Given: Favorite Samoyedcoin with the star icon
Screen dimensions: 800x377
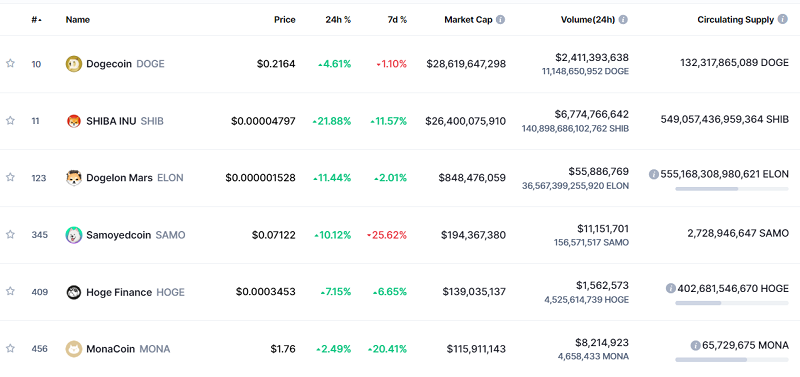Looking at the screenshot, I should tap(10, 235).
